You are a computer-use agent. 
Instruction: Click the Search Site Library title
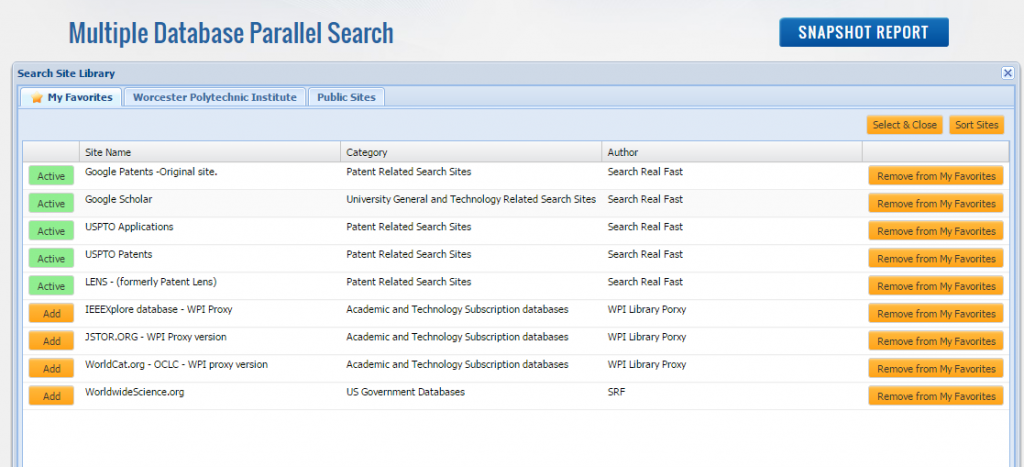point(66,73)
